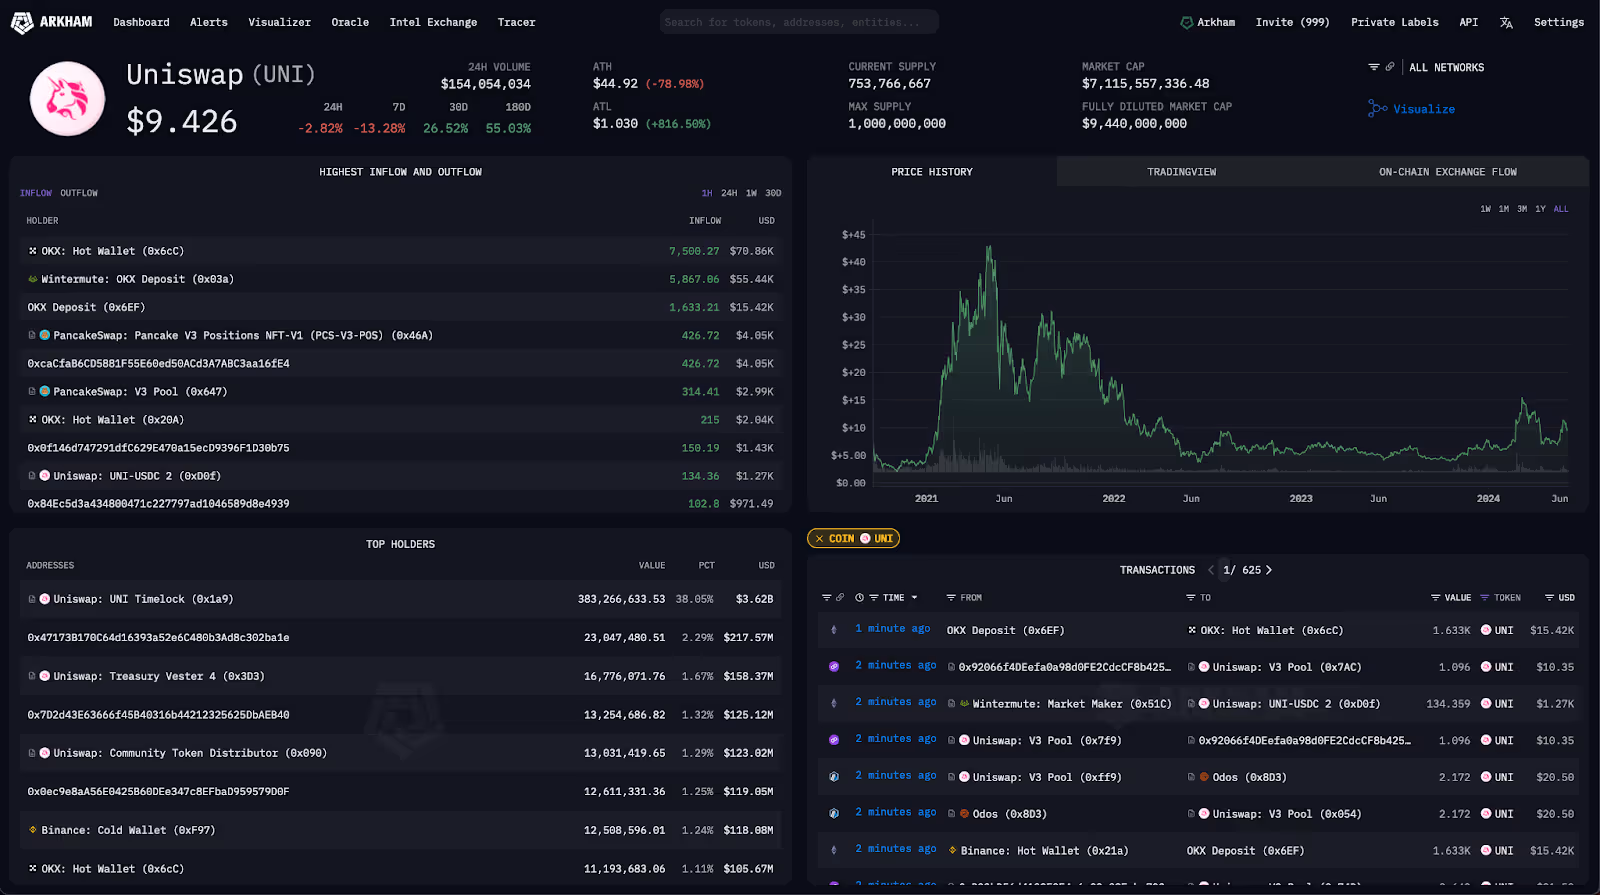Image resolution: width=1600 pixels, height=895 pixels.
Task: Click the Wintermute logo in the OKX Deposit inflow row
Action: [33, 279]
